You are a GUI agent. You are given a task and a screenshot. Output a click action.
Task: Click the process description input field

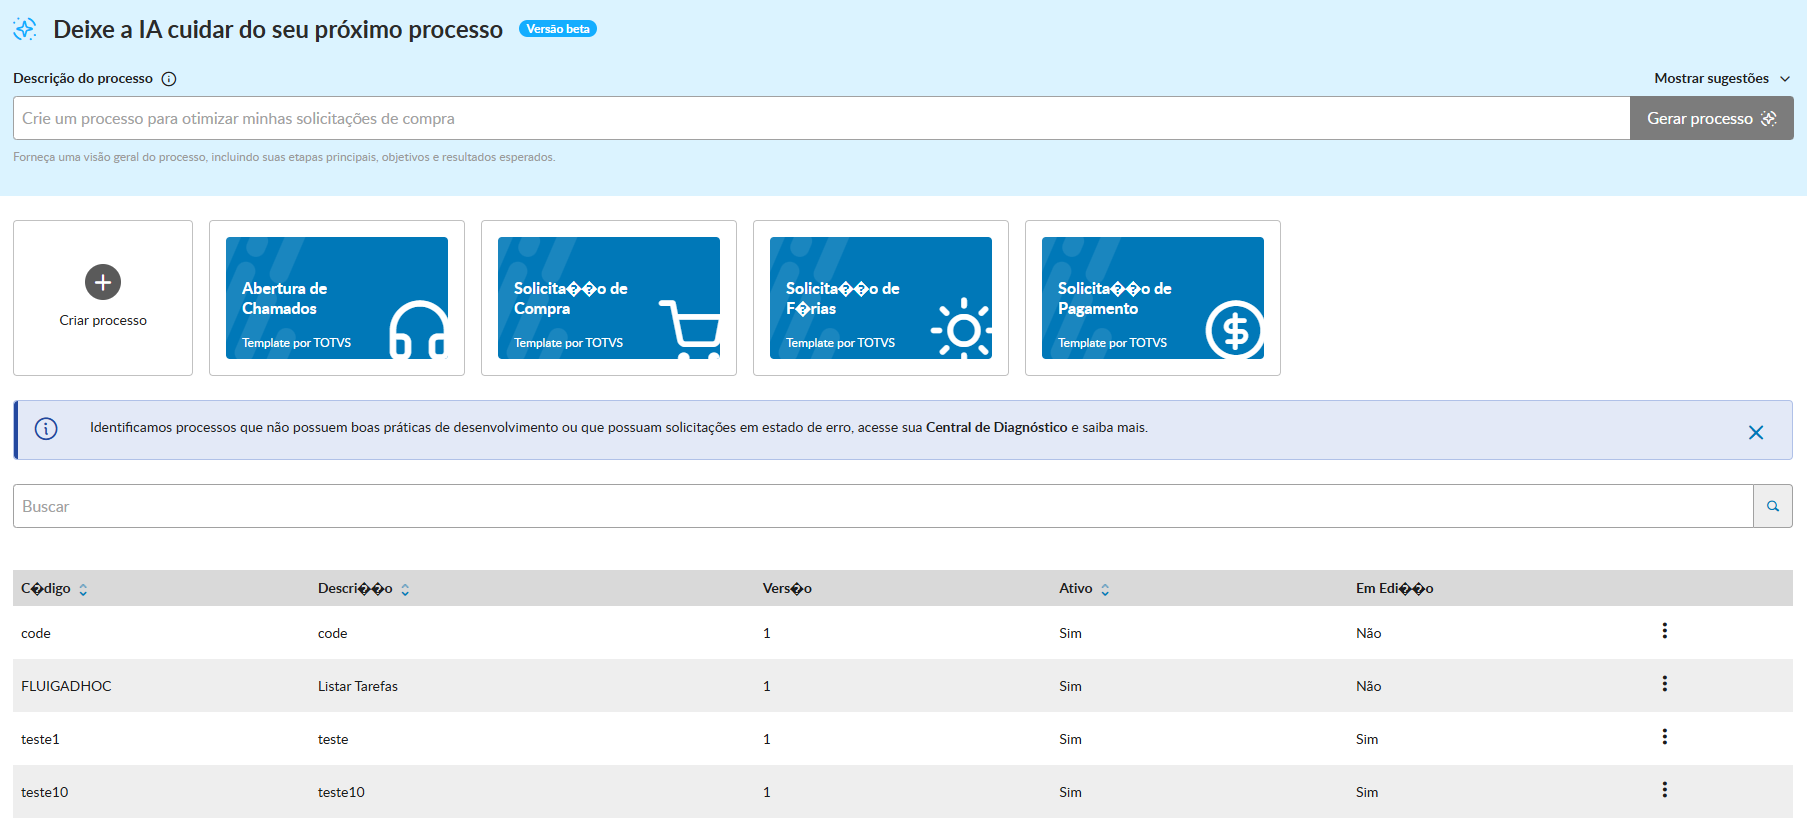coord(821,118)
